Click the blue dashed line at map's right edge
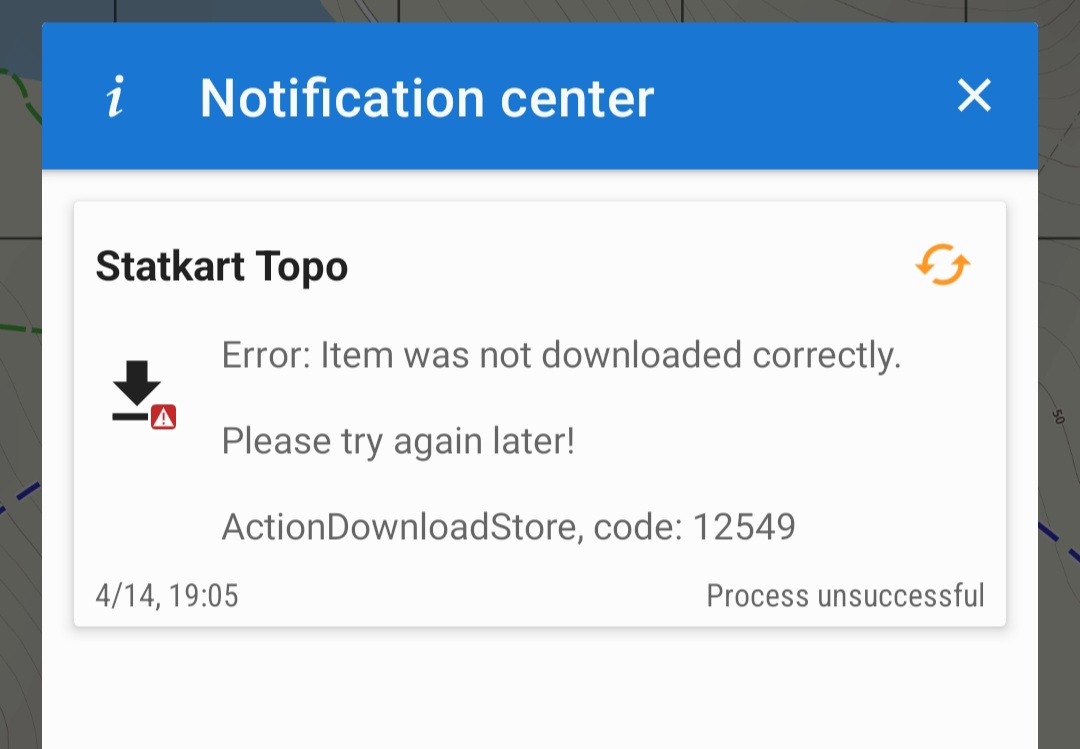Viewport: 1080px width, 749px height. [x=1059, y=542]
